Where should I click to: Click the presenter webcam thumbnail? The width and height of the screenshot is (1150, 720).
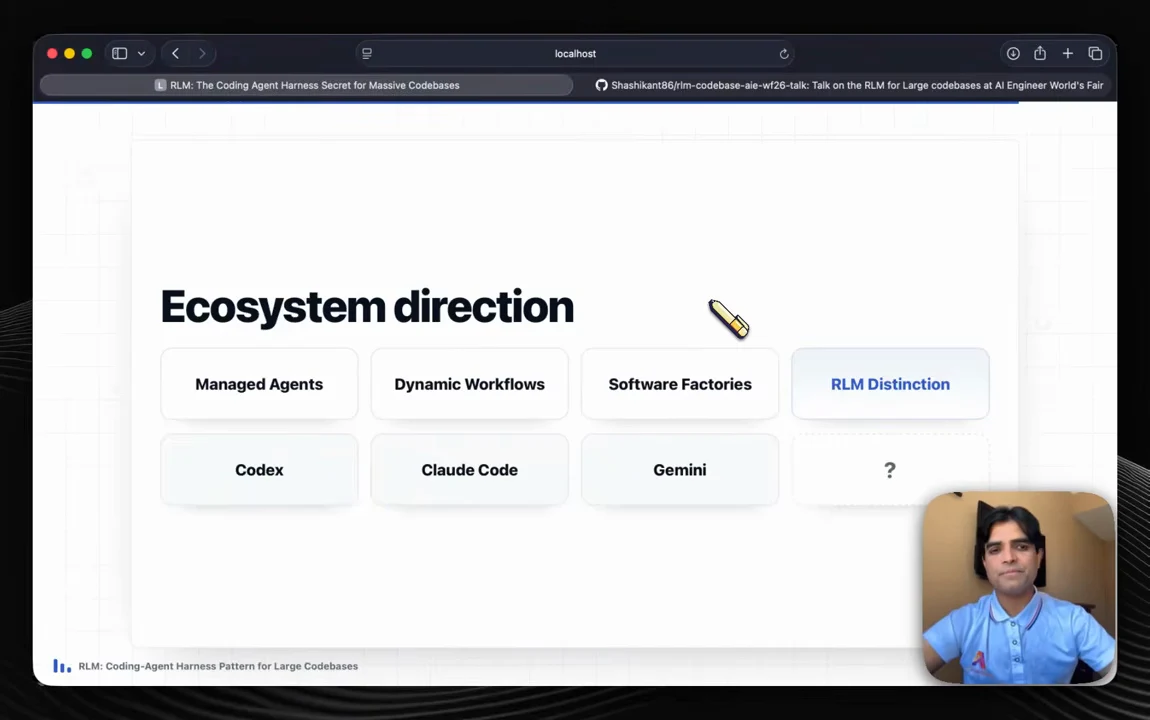(1019, 587)
